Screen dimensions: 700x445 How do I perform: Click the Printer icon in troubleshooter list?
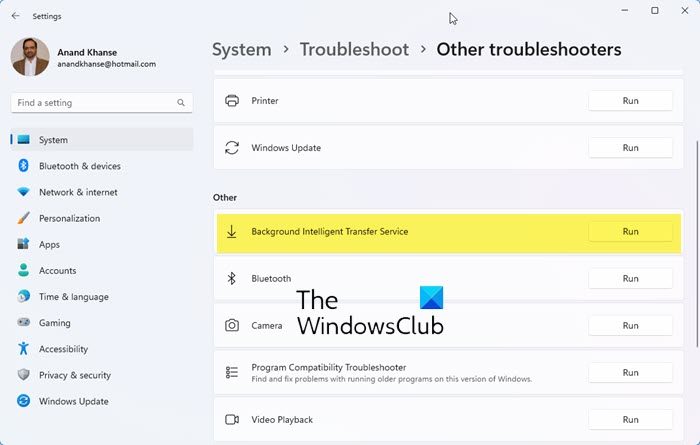pos(232,101)
